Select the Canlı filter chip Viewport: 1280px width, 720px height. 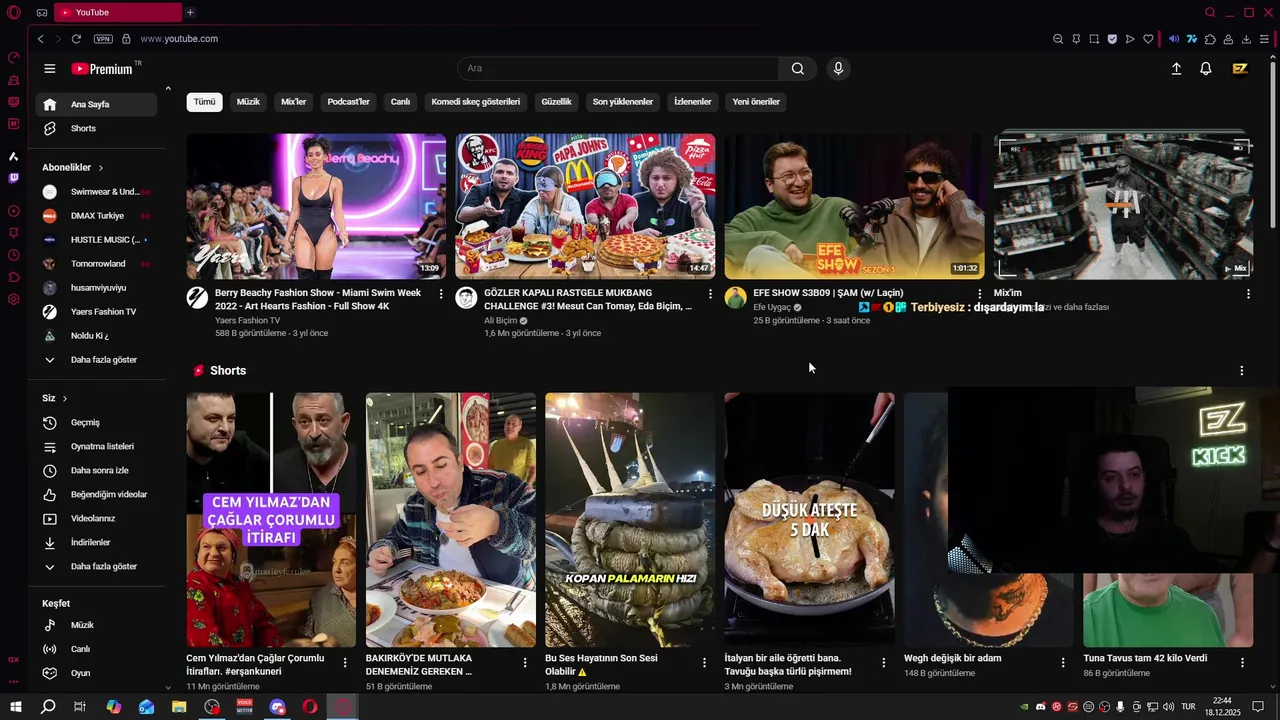pyautogui.click(x=400, y=102)
